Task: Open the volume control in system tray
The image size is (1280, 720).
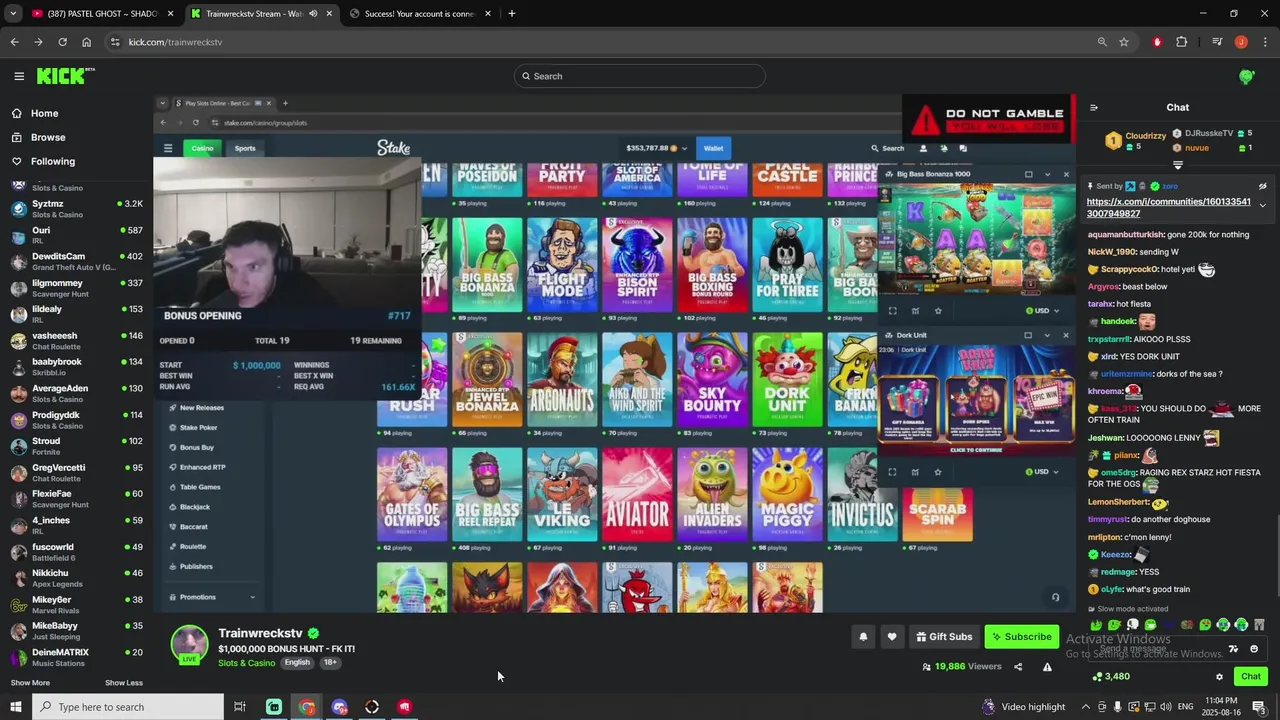Action: [x=1167, y=707]
